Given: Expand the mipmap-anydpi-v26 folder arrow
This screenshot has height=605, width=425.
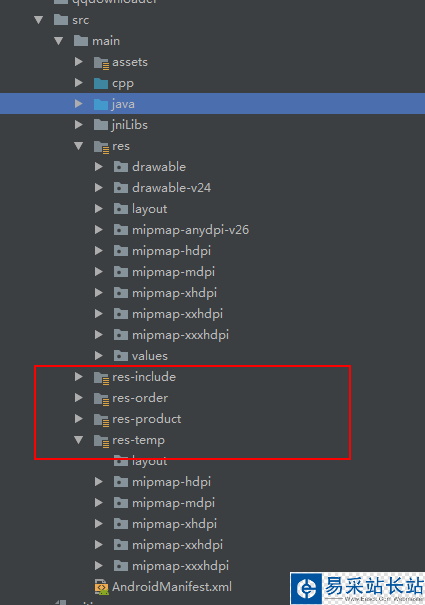Looking at the screenshot, I should [x=99, y=230].
